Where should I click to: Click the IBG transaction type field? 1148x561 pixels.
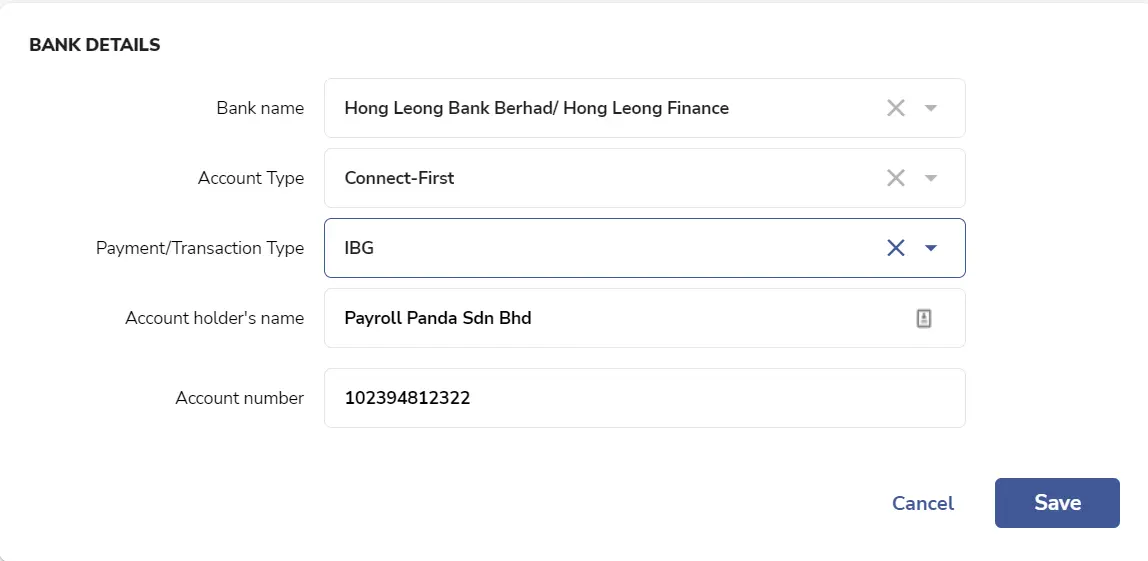(644, 248)
